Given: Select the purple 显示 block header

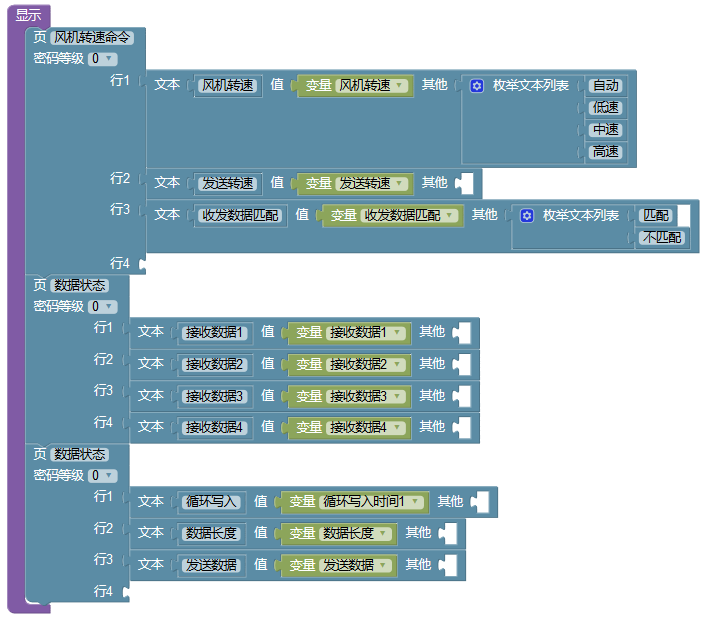Looking at the screenshot, I should [28, 15].
